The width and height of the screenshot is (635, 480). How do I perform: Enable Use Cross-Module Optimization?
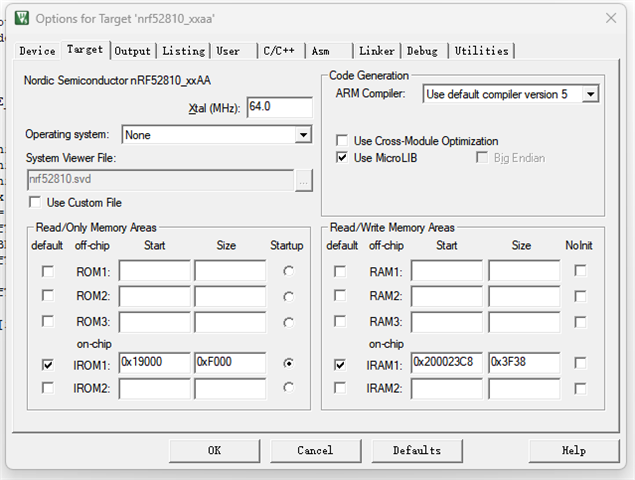click(343, 141)
